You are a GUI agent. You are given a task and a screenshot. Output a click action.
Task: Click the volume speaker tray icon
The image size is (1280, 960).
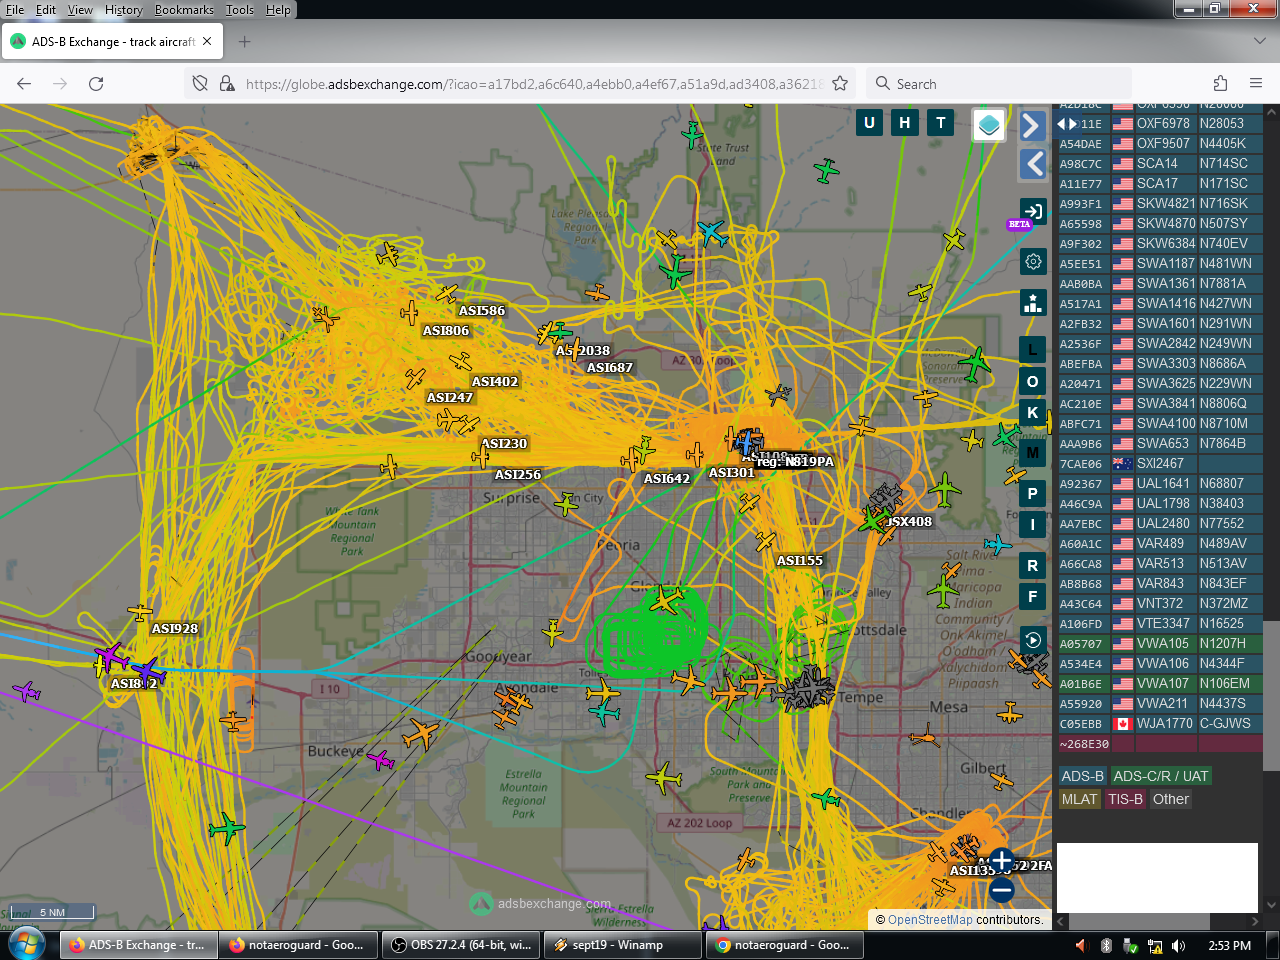[x=1179, y=945]
